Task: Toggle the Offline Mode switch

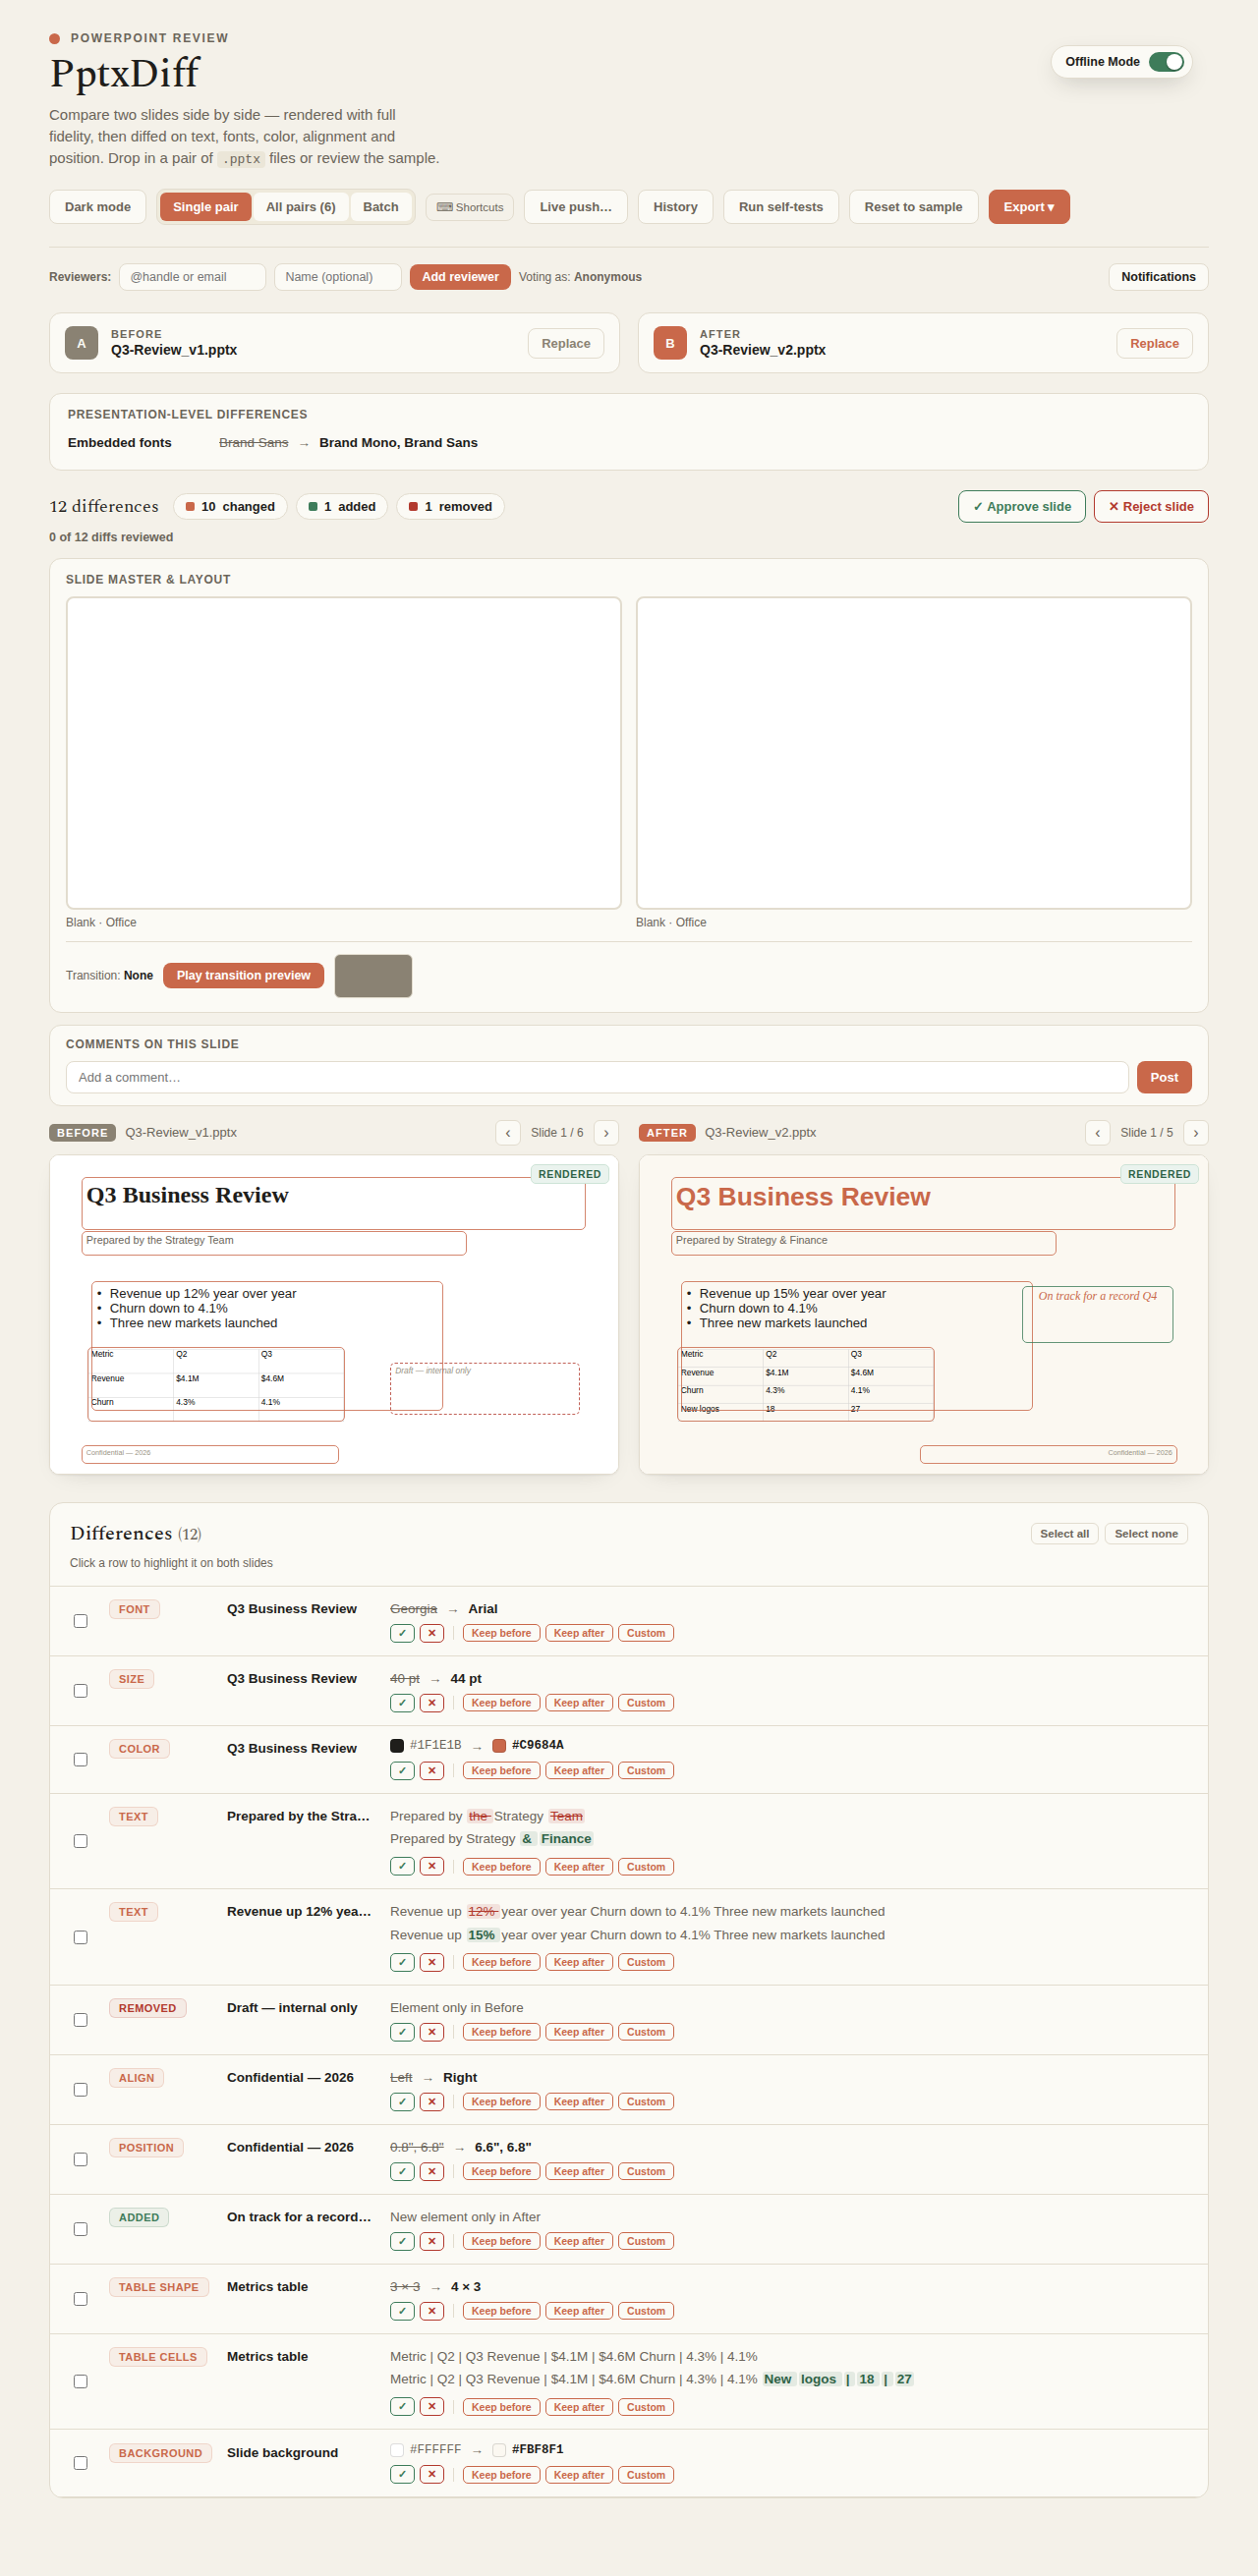Action: point(1165,62)
